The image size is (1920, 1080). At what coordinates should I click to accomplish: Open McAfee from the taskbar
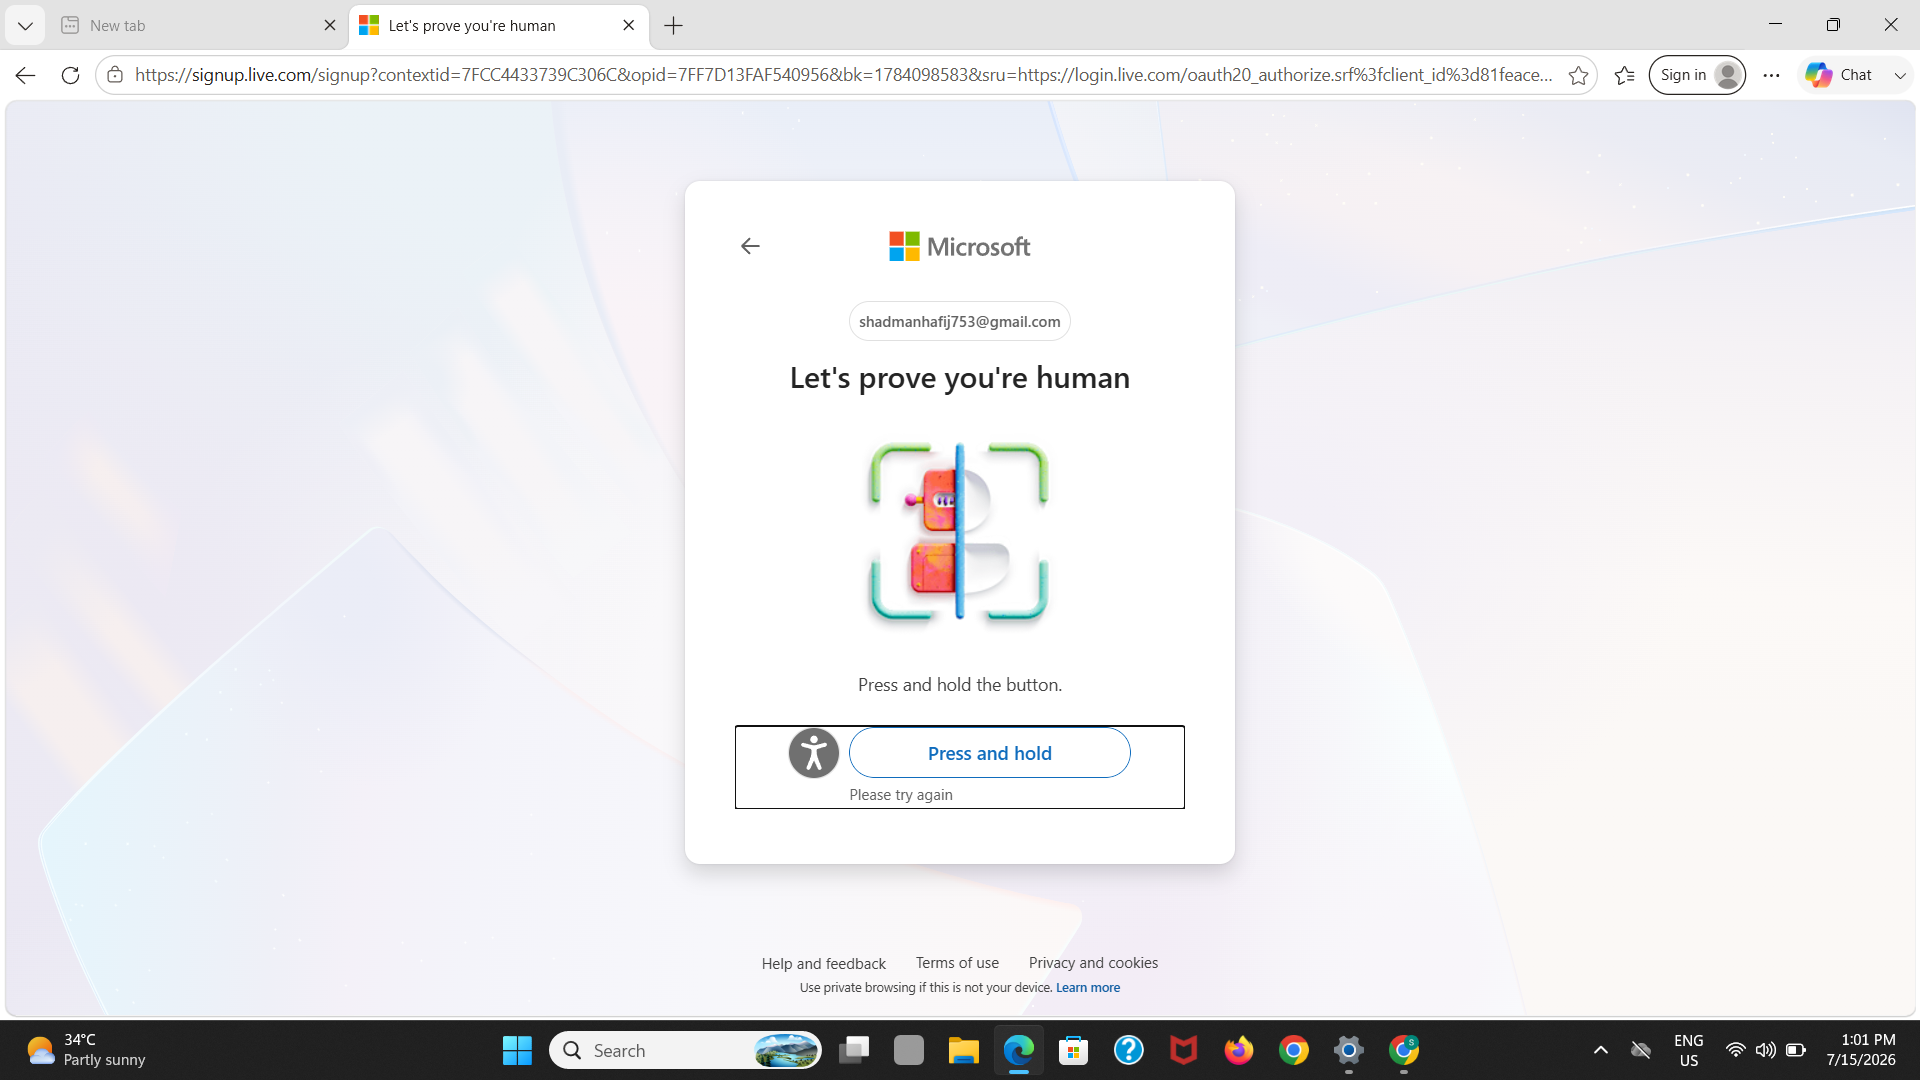pyautogui.click(x=1184, y=1050)
